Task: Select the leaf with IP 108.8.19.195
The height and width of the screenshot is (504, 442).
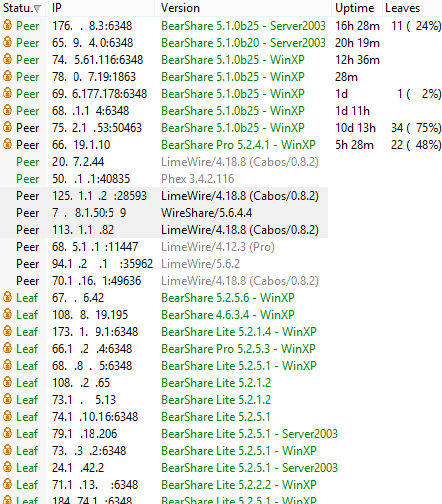Action: pos(221,314)
